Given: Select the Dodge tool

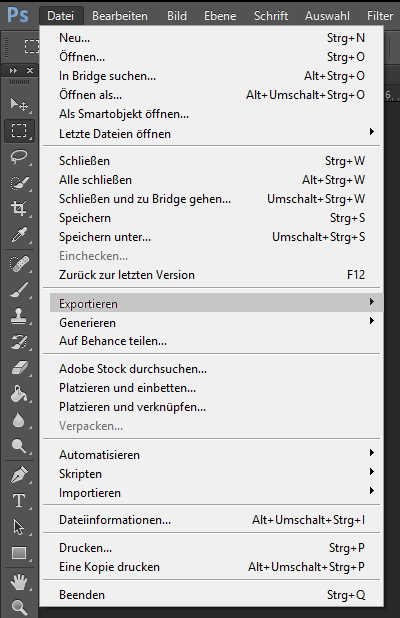Looking at the screenshot, I should (x=19, y=446).
